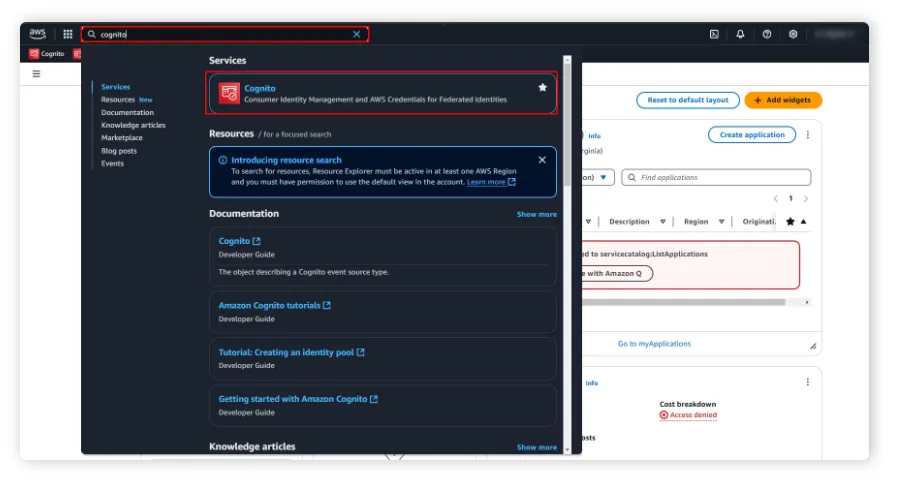
Task: Click the Create application button
Action: [752, 135]
